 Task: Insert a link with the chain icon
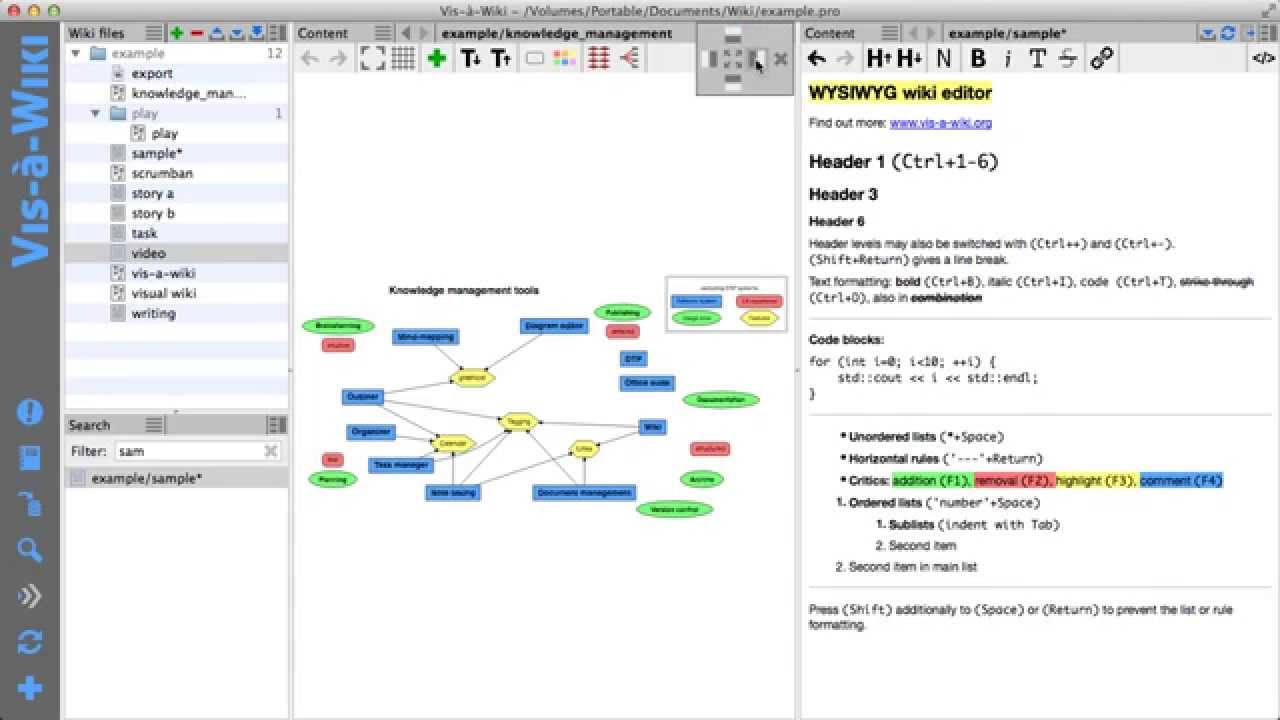1102,59
